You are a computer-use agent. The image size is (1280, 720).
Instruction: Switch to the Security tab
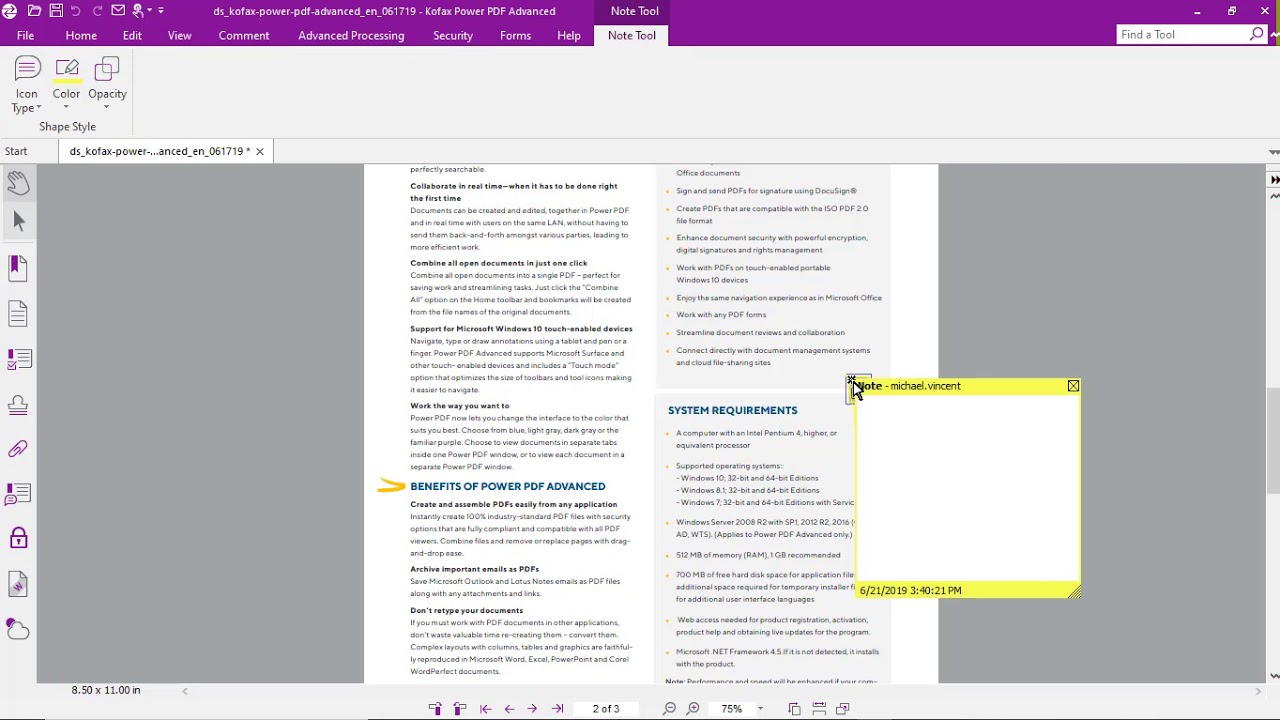[453, 35]
